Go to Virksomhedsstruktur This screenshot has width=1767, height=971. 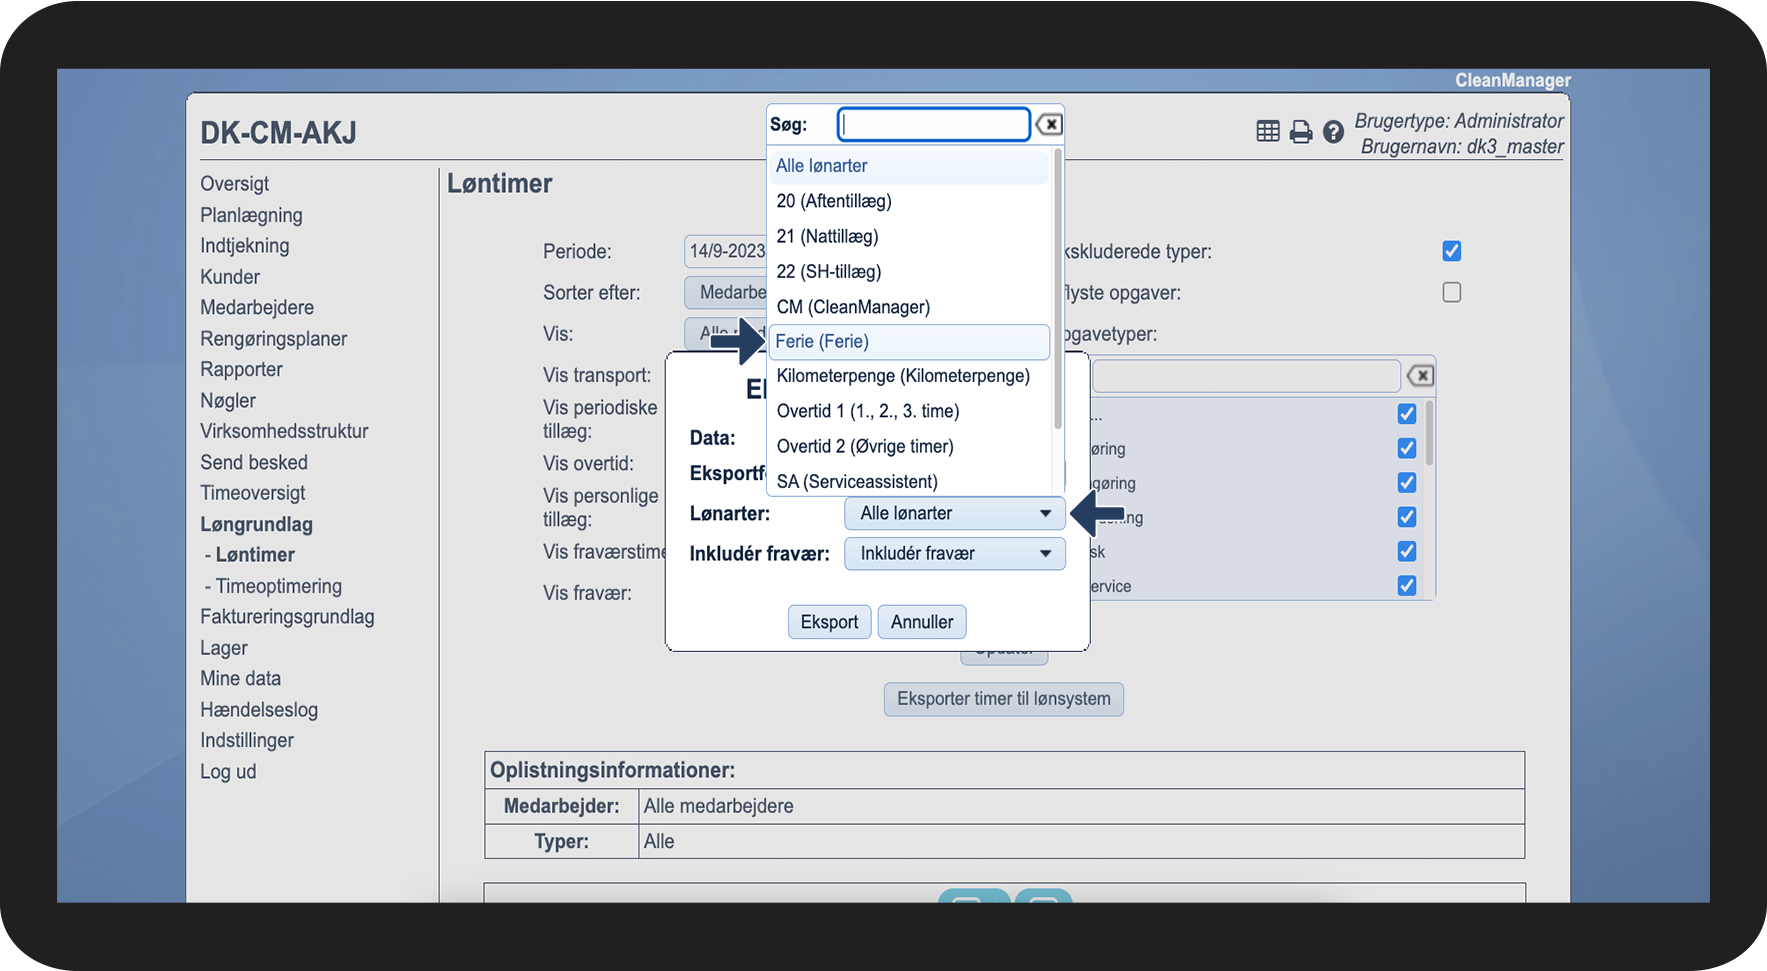[x=284, y=432]
